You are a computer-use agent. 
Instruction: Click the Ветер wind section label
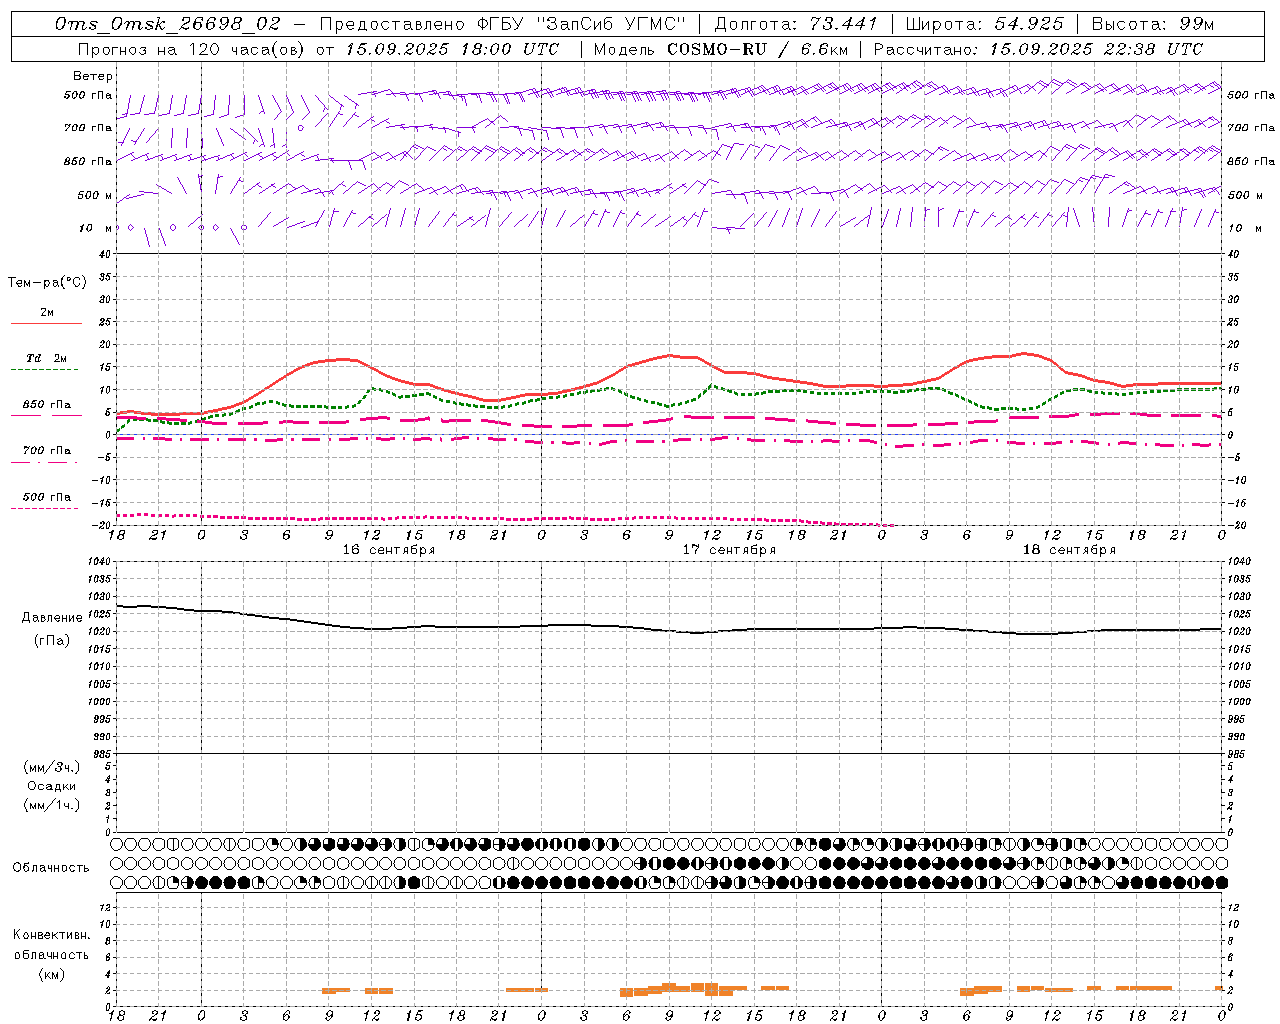[x=93, y=76]
